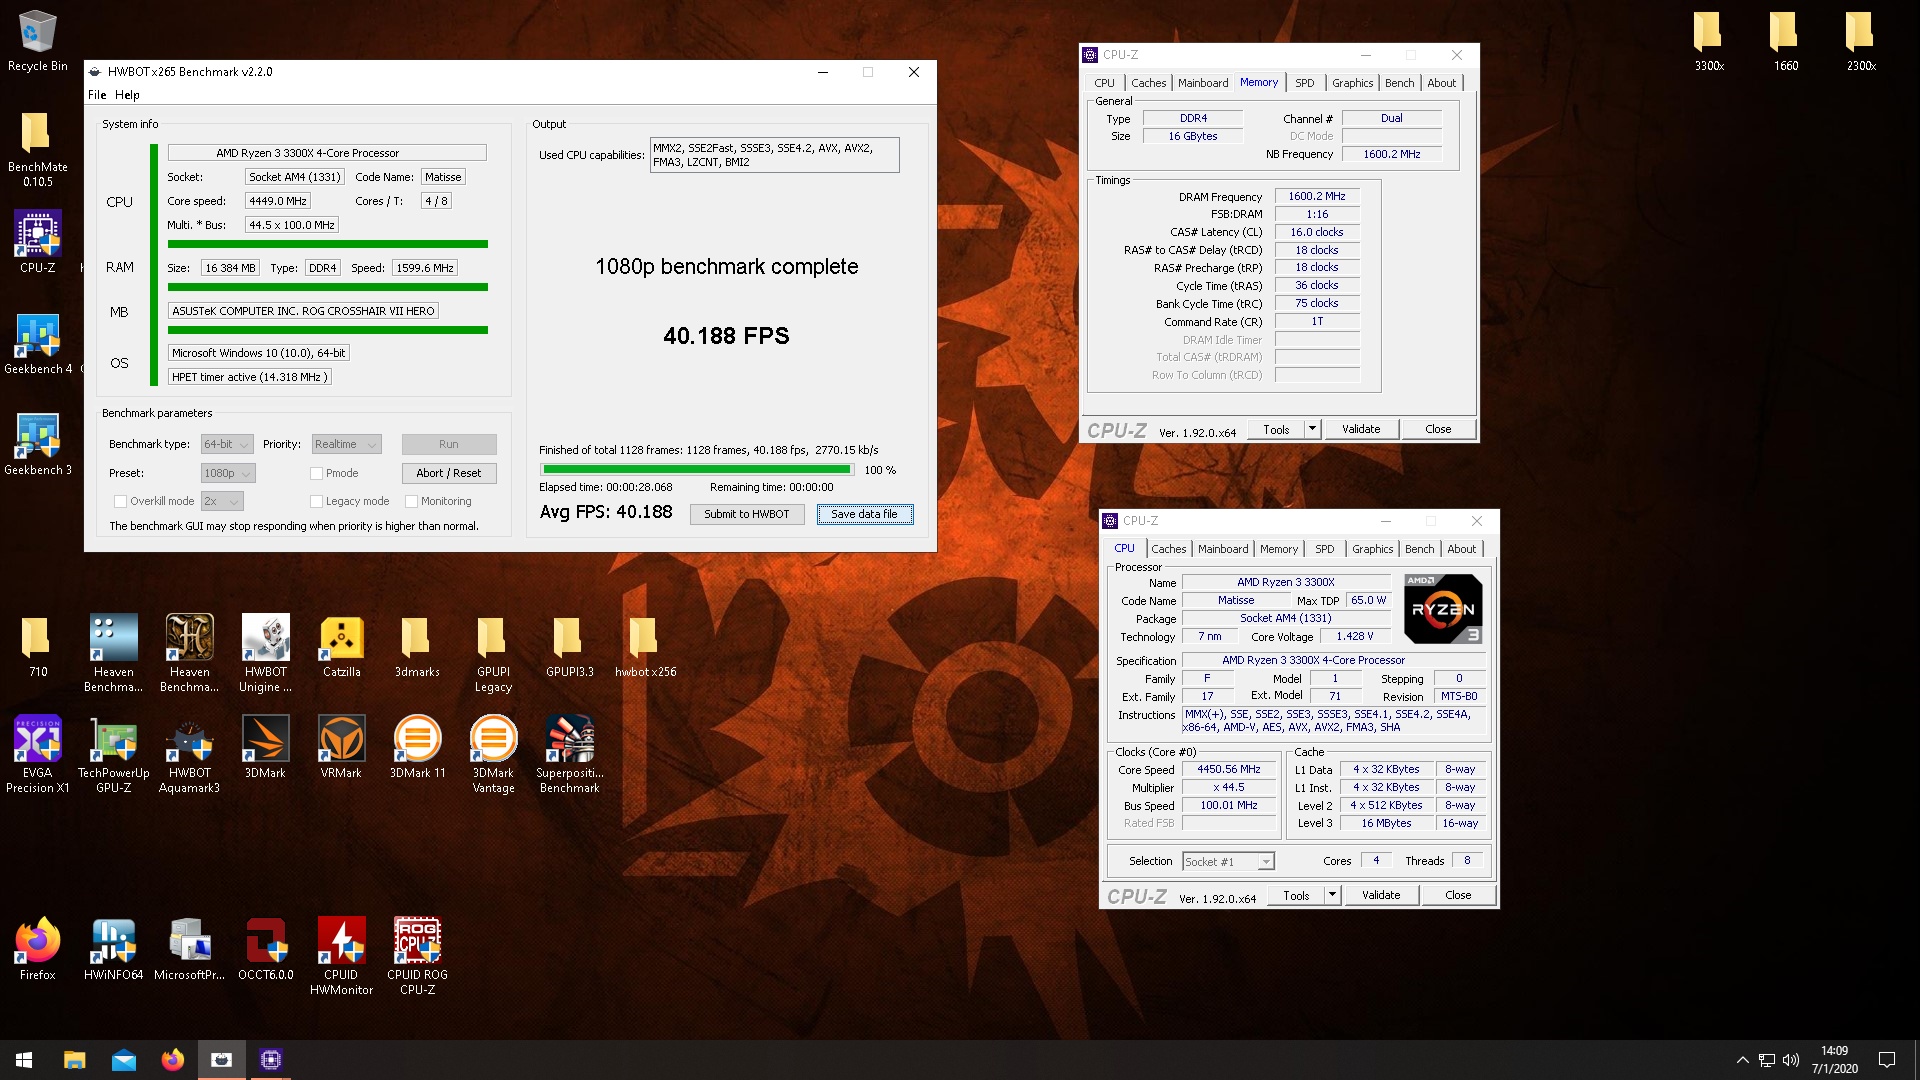Image resolution: width=1920 pixels, height=1080 pixels.
Task: Click the volume icon in system tray
Action: pyautogui.click(x=1790, y=1060)
